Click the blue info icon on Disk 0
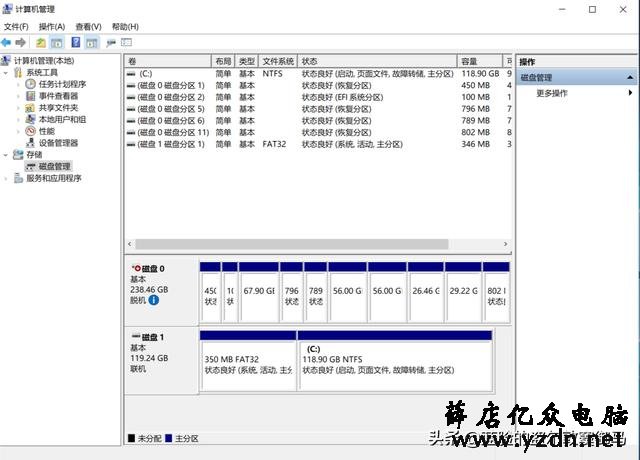Viewport: 640px width, 460px height. (154, 300)
